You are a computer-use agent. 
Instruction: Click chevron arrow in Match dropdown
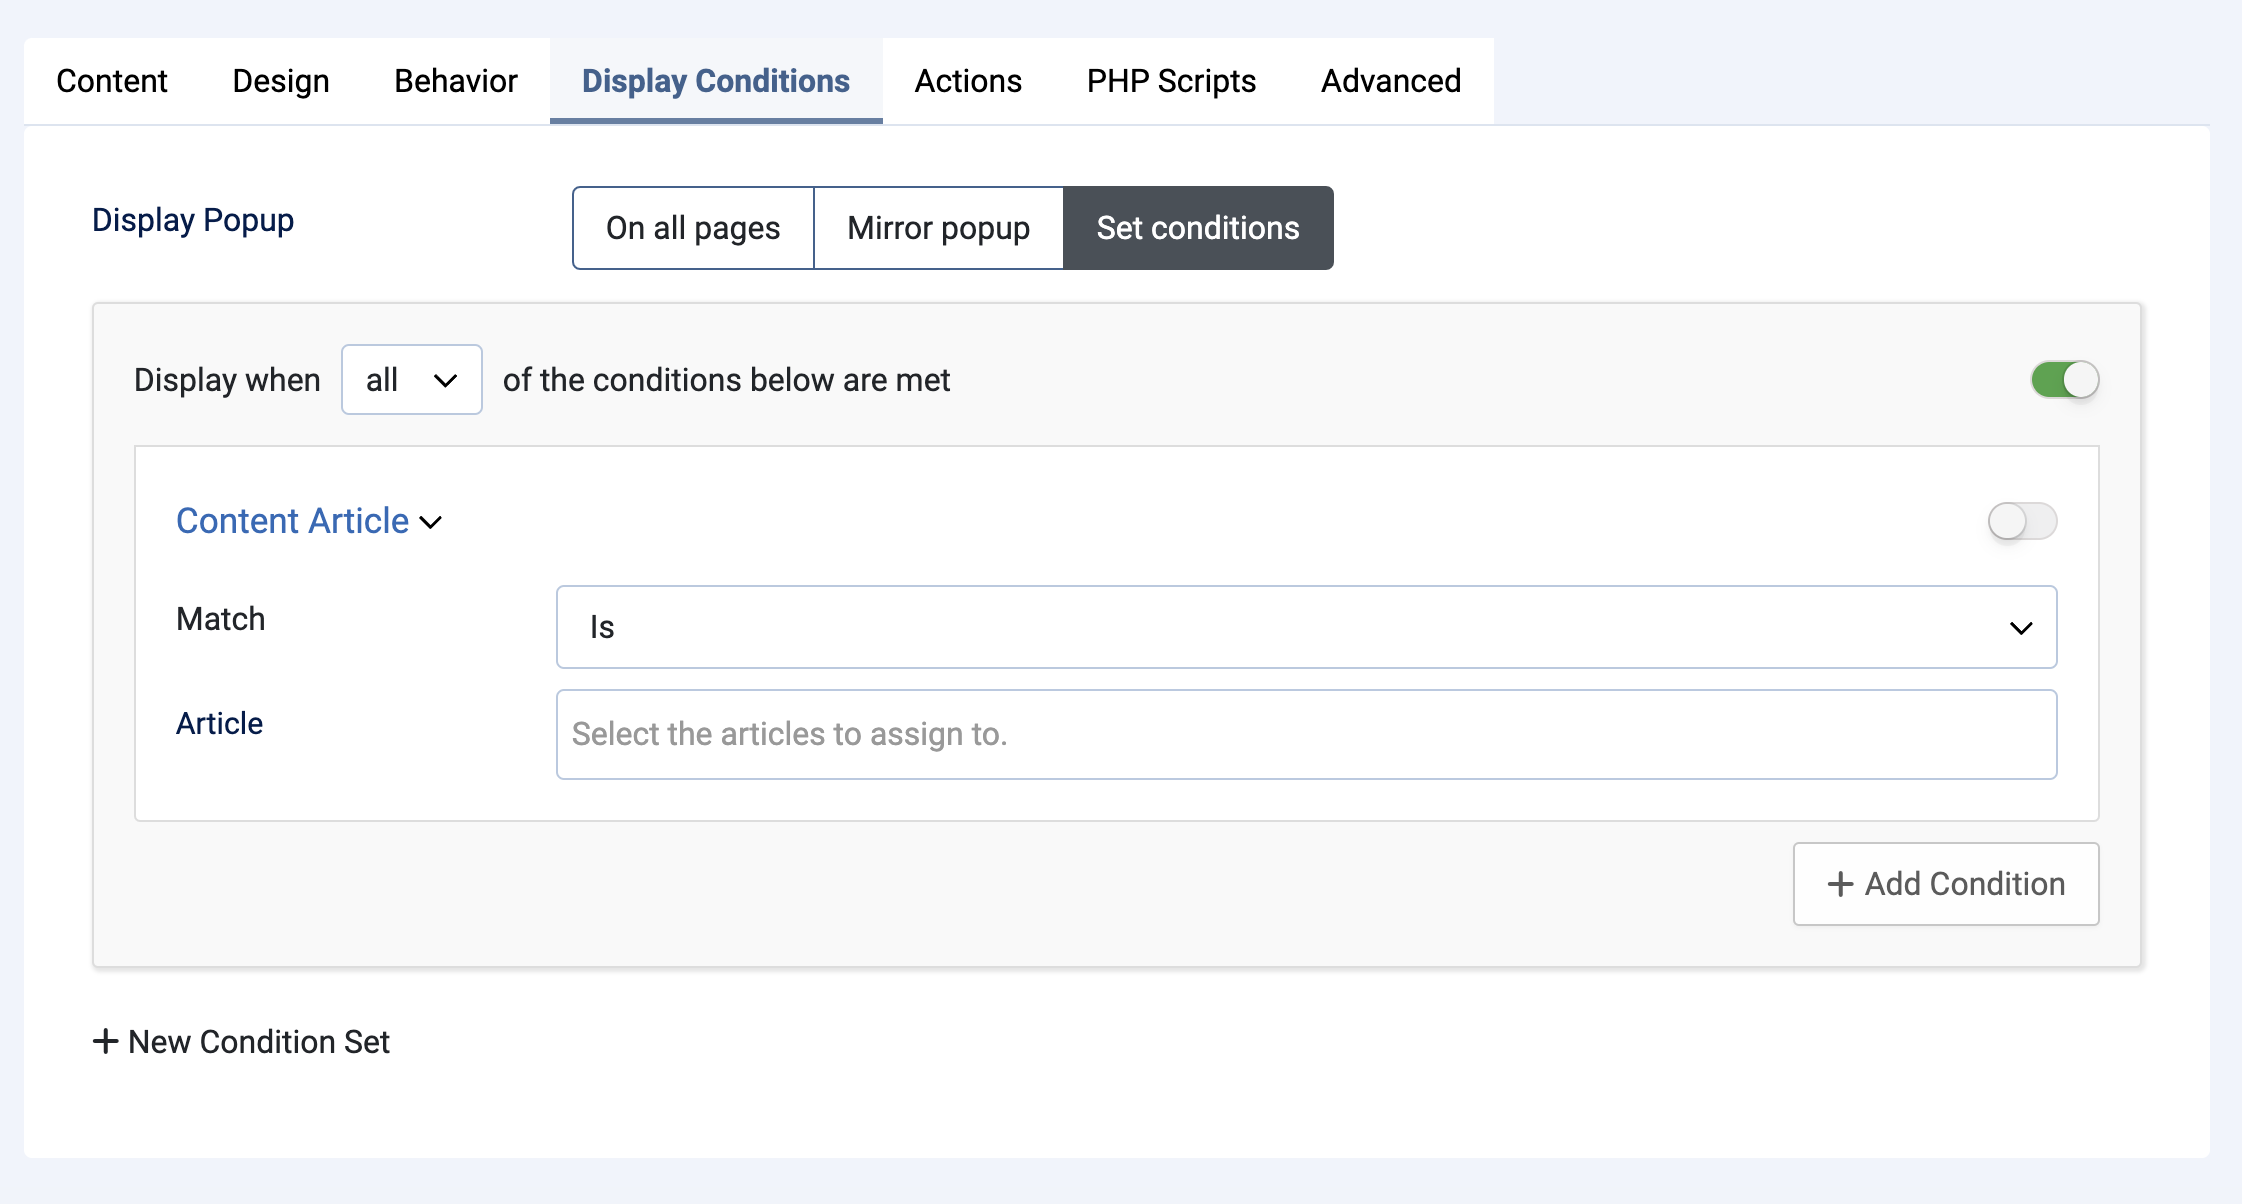click(2021, 628)
